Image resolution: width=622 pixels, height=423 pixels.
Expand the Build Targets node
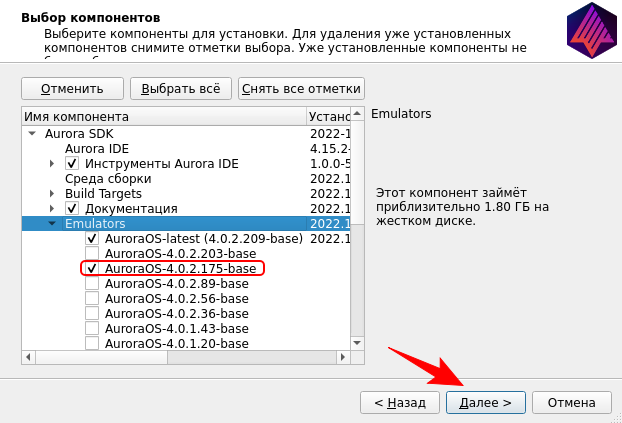coord(52,194)
